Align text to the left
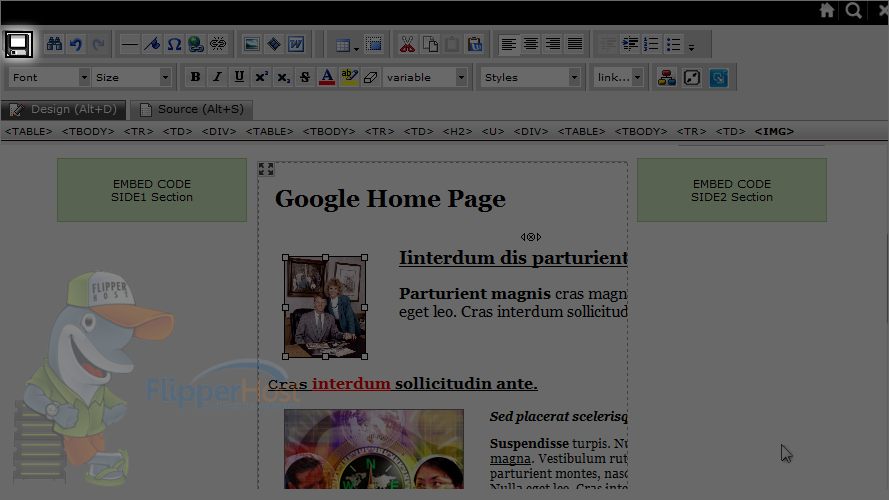Viewport: 889px width, 500px height. click(x=509, y=44)
